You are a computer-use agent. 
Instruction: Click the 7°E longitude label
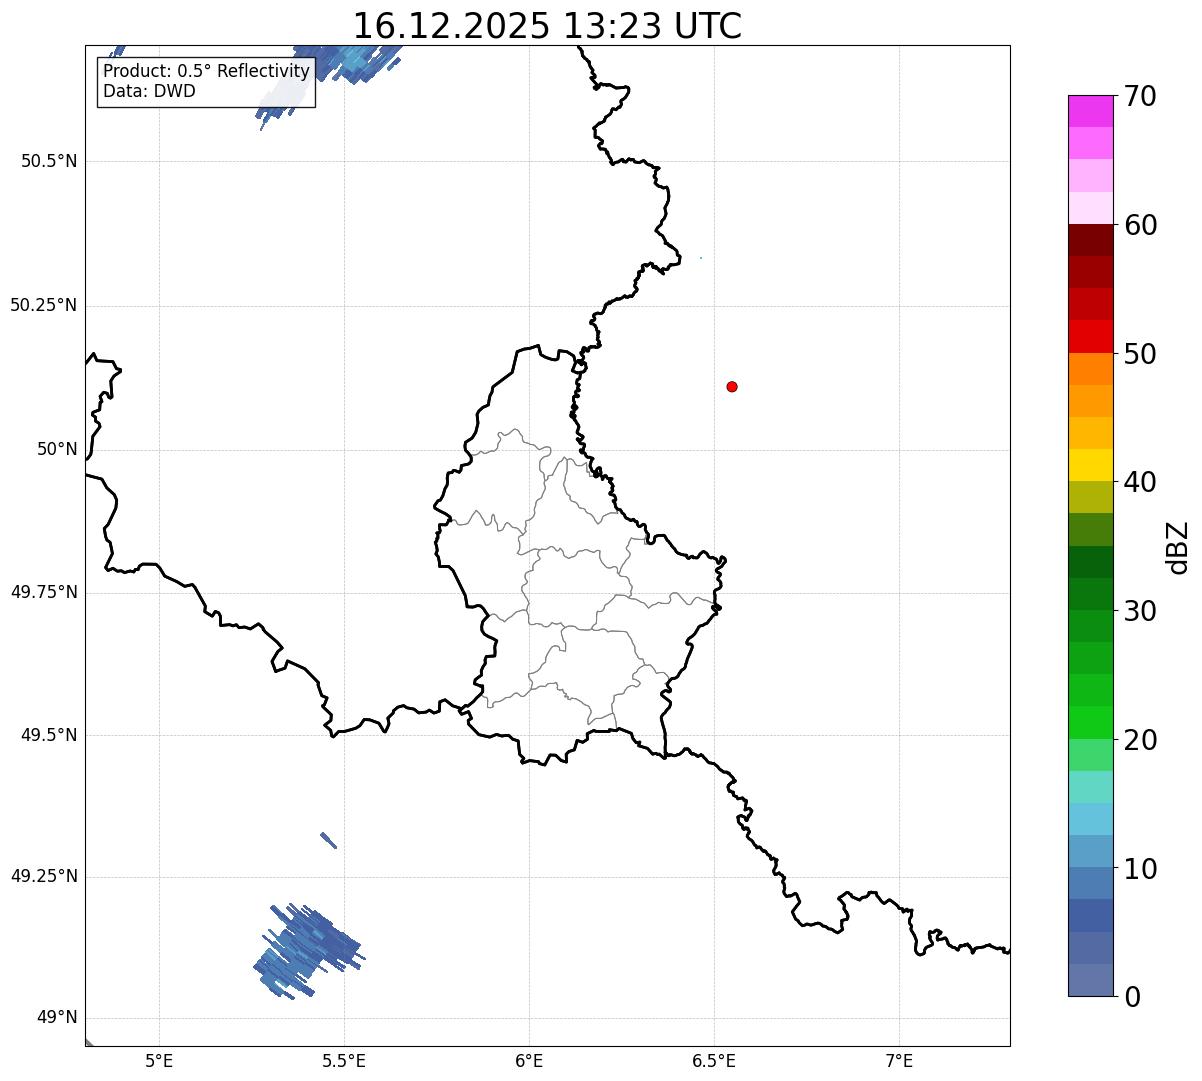point(899,1061)
